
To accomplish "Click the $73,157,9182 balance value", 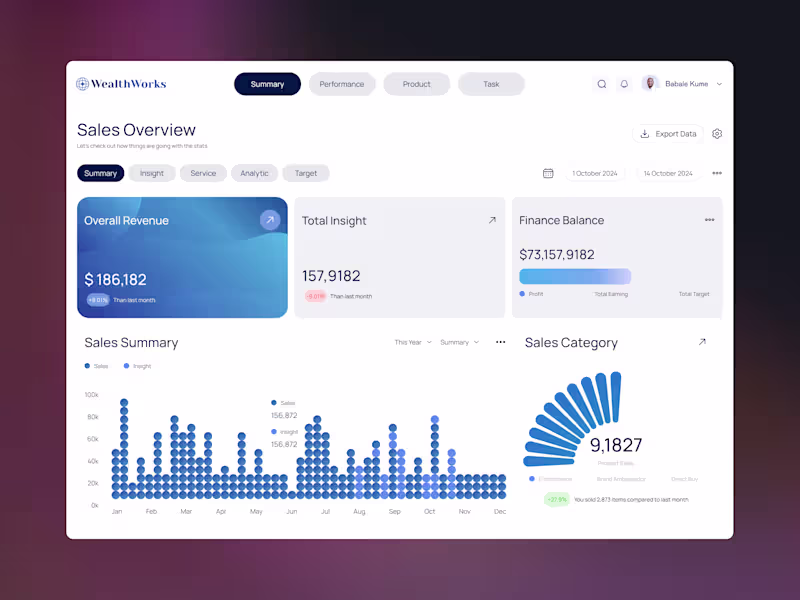I will pyautogui.click(x=557, y=254).
